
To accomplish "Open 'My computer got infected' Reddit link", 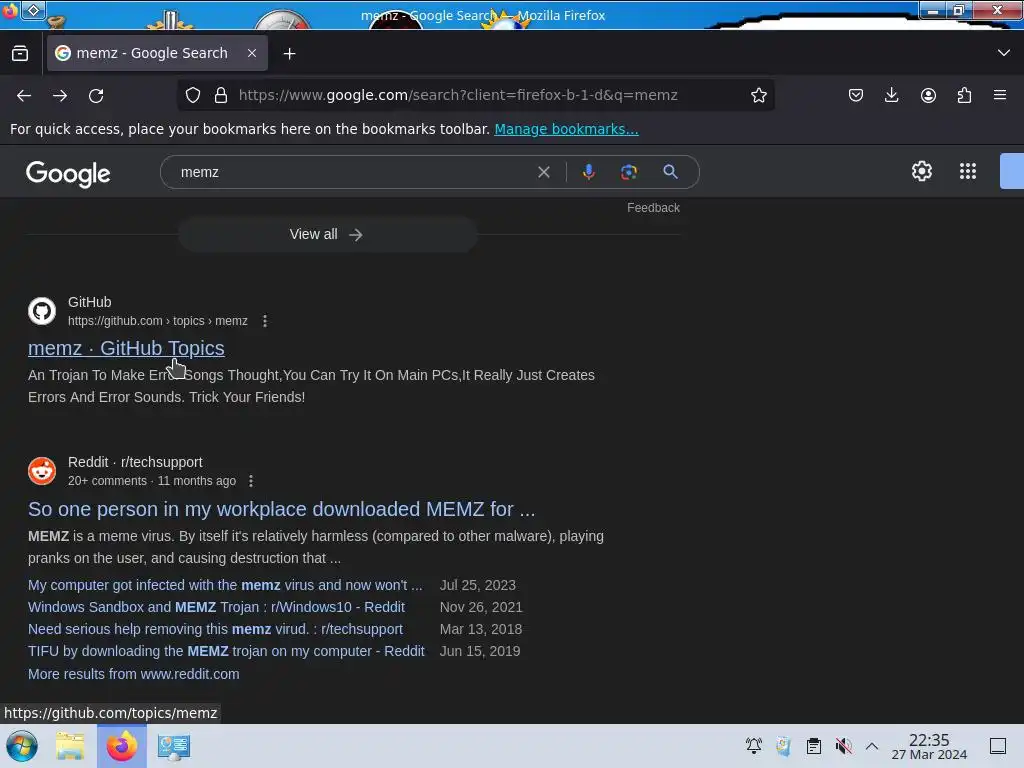I will tap(225, 585).
